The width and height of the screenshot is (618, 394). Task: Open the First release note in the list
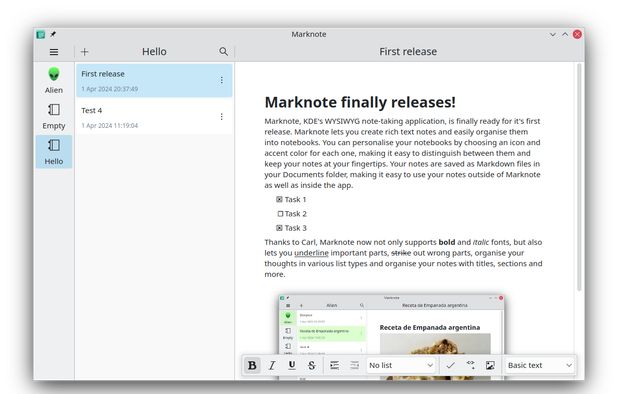point(154,80)
